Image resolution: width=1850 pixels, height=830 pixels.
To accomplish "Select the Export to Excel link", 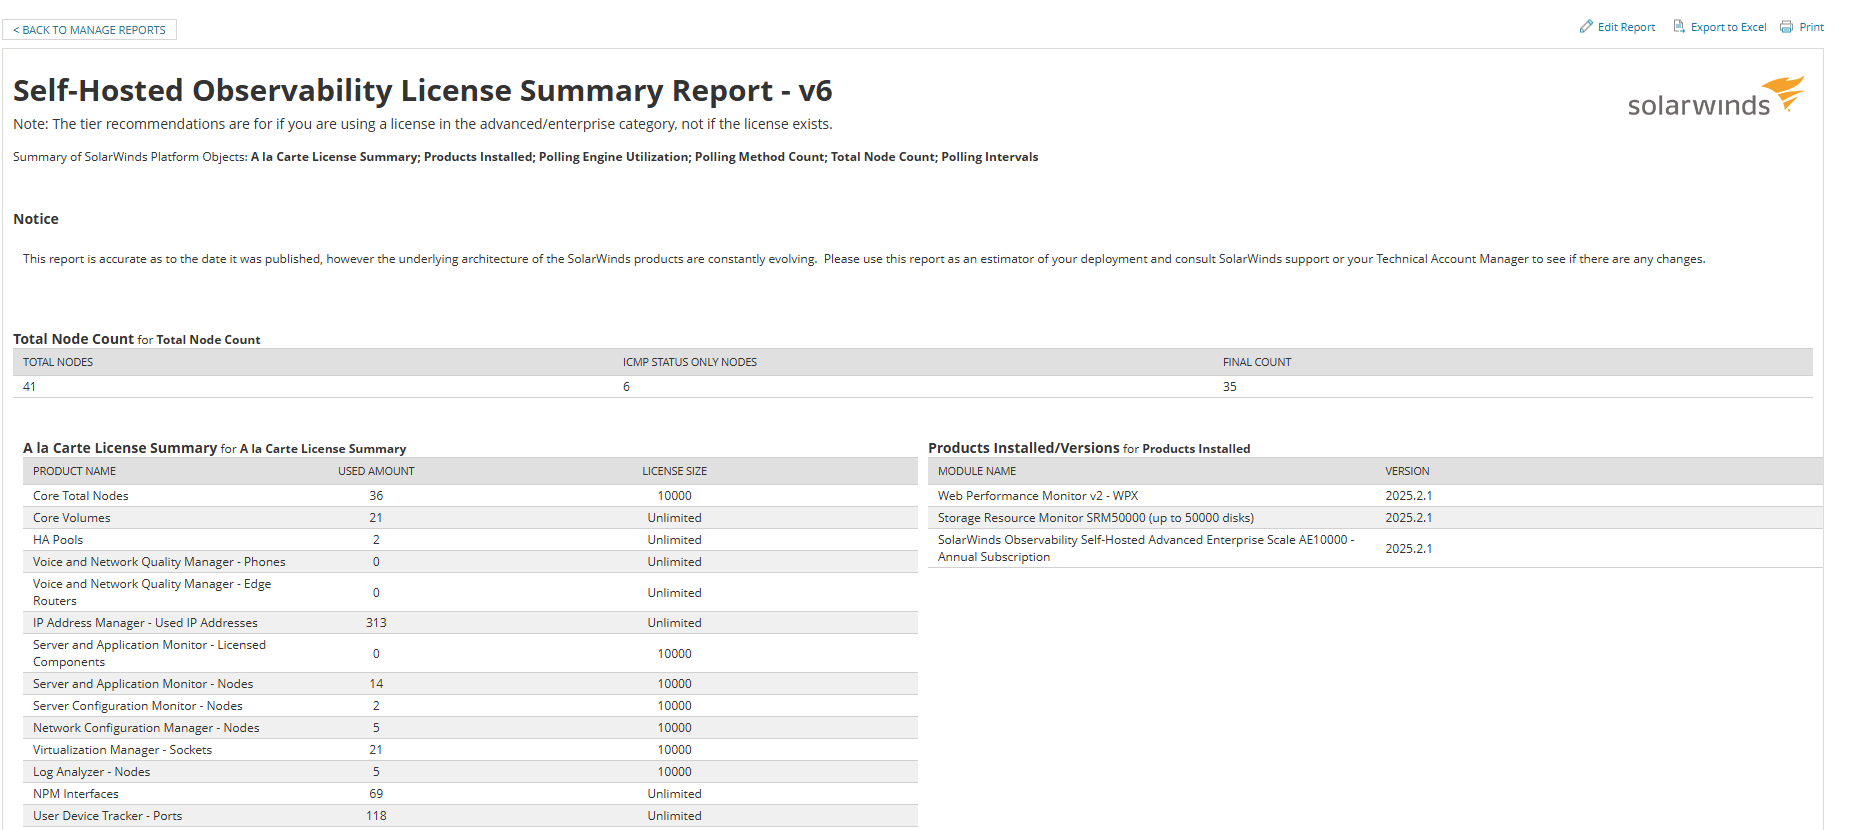I will [1728, 27].
